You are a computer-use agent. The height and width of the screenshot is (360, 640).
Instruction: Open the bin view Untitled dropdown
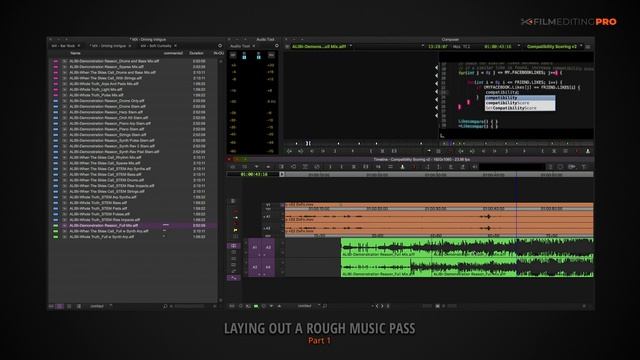100,306
